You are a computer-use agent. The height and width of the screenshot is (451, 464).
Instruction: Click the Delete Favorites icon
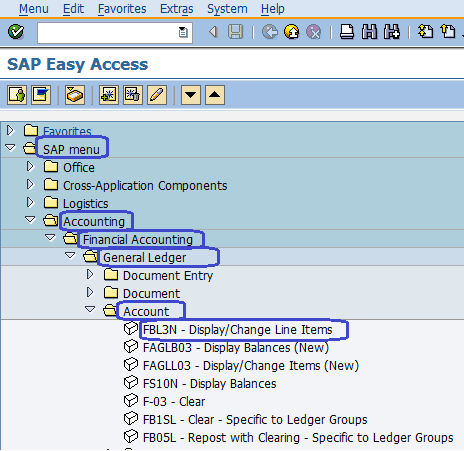click(133, 95)
